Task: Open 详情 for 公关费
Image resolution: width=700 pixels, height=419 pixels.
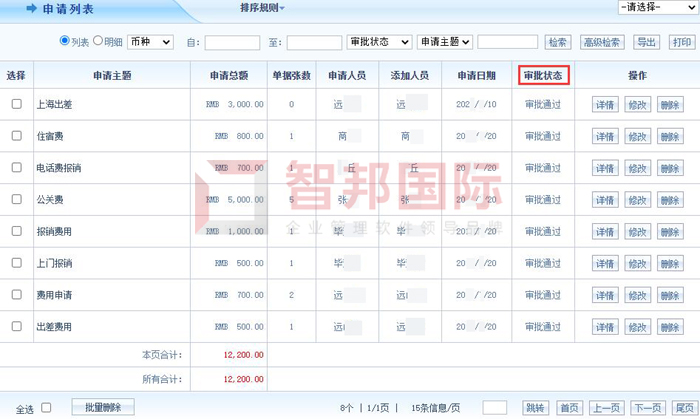Action: pos(605,200)
